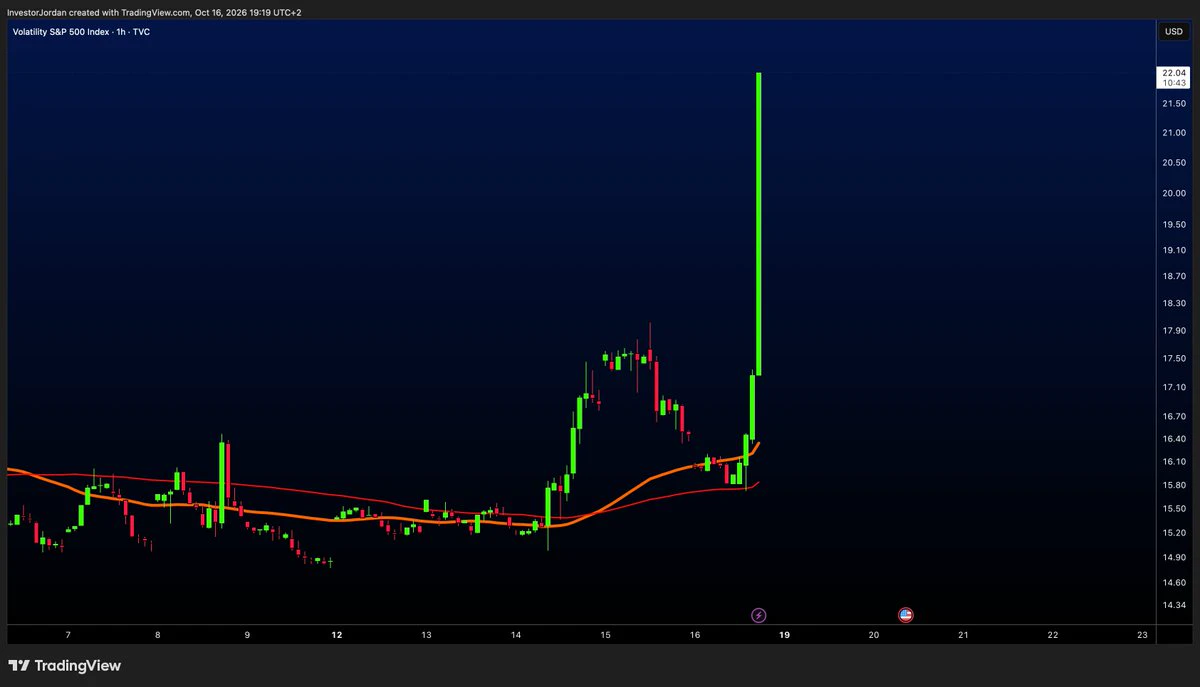The height and width of the screenshot is (687, 1200).
Task: Click the 21.00 price axis label
Action: 1174,133
